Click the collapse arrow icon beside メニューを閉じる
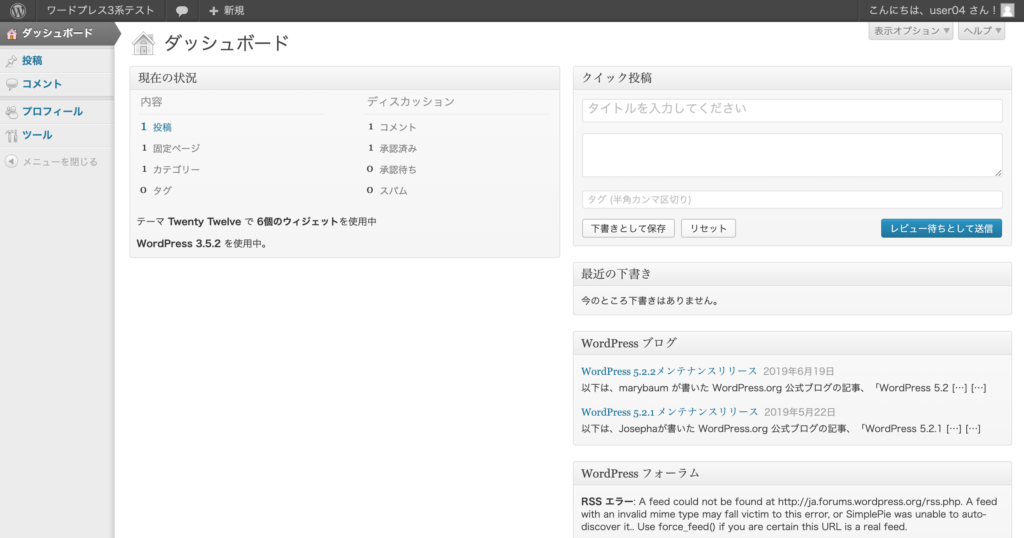Viewport: 1024px width, 538px height. click(11, 161)
